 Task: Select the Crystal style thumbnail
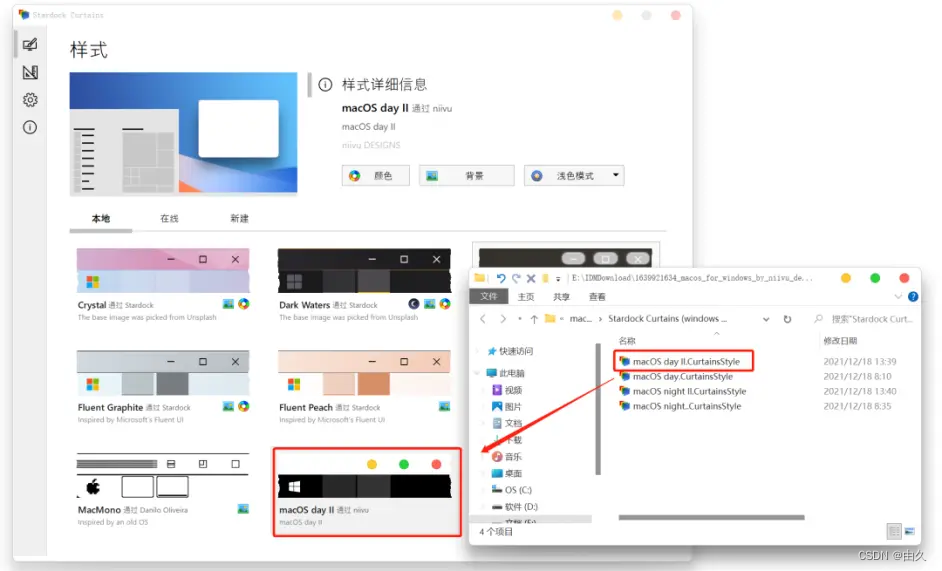163,270
